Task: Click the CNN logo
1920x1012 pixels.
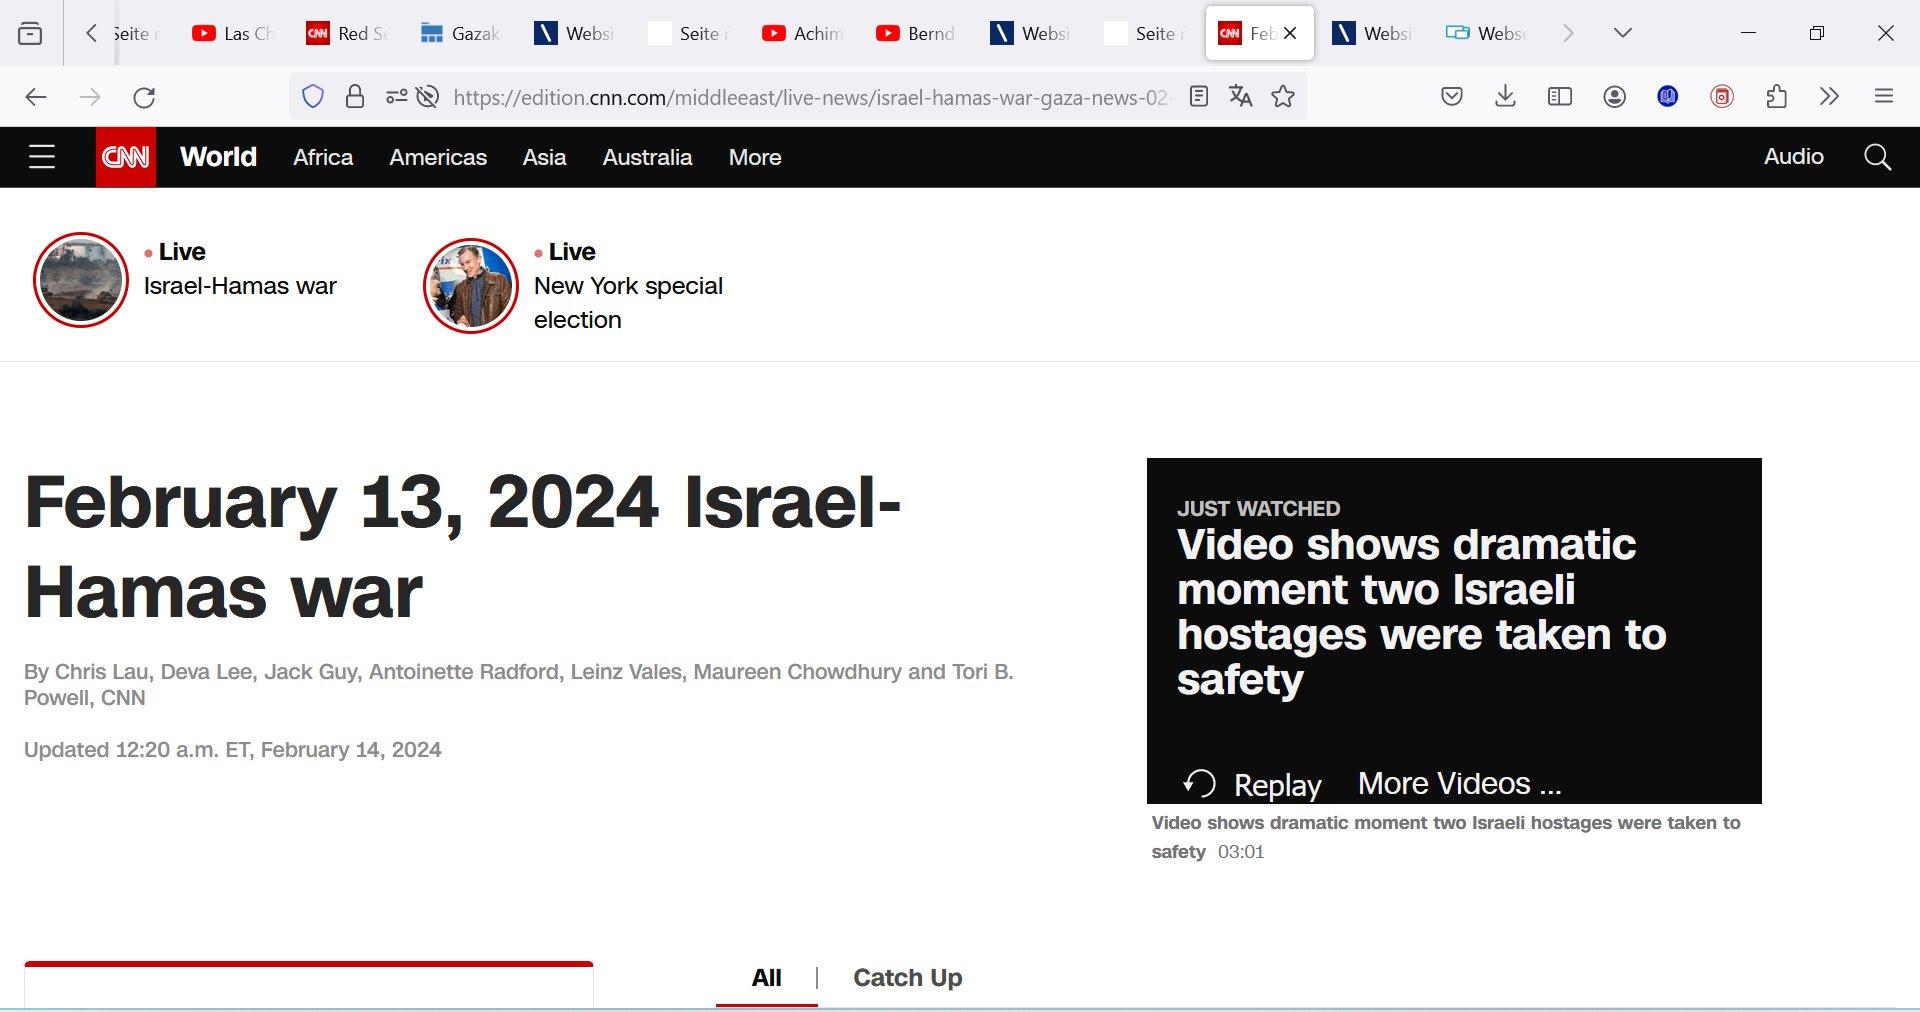Action: [126, 157]
